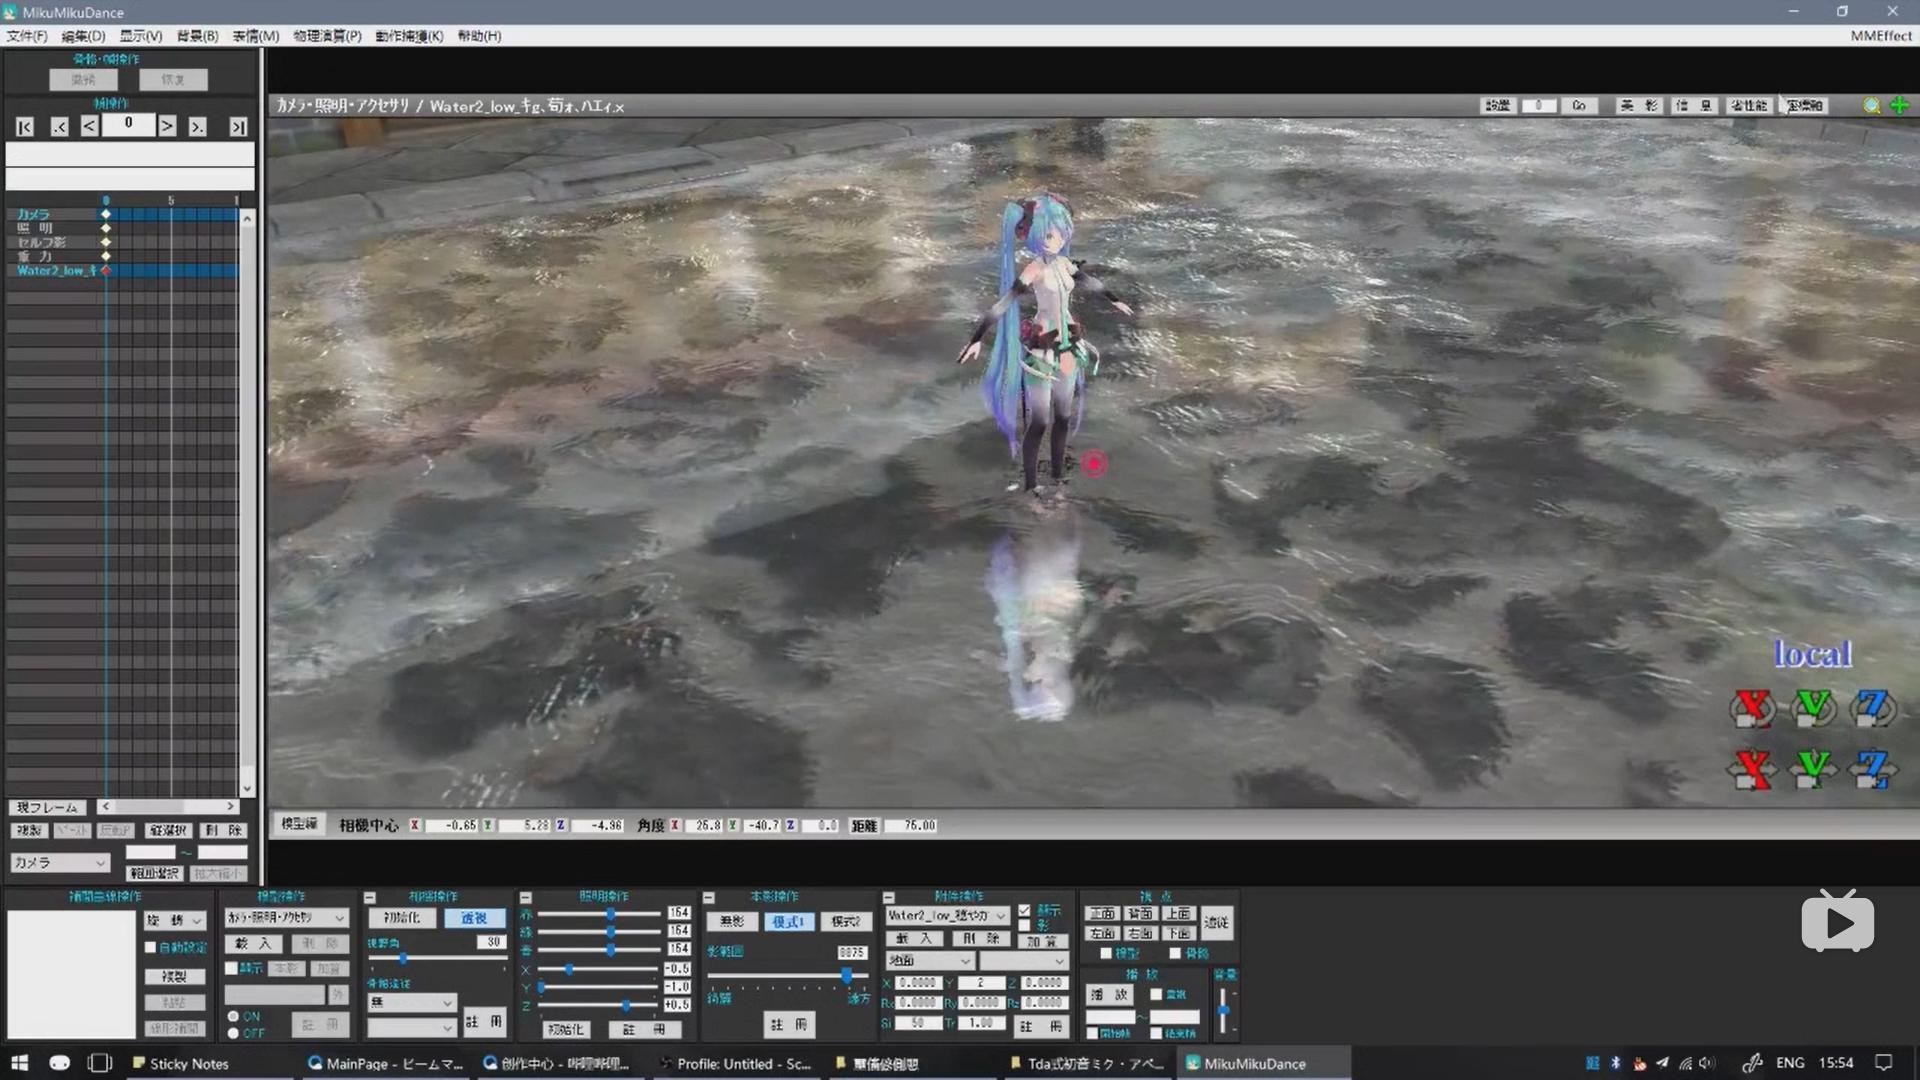This screenshot has width=1920, height=1080.
Task: Enable the 自動設定 checkbox in interpolation panel
Action: click(x=151, y=947)
